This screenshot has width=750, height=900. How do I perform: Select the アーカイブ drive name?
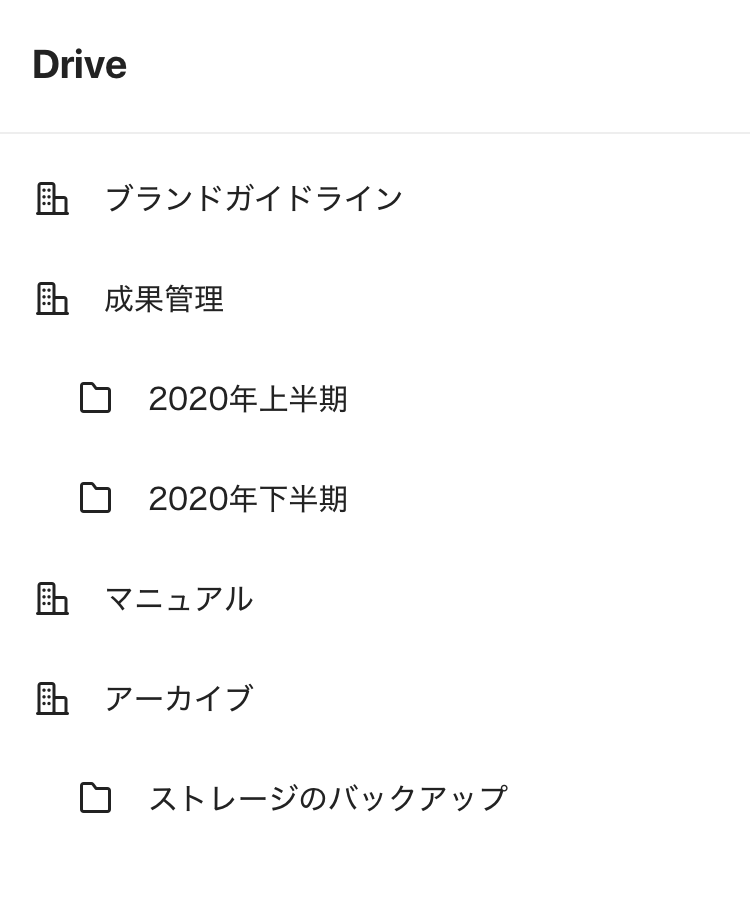pyautogui.click(x=178, y=698)
